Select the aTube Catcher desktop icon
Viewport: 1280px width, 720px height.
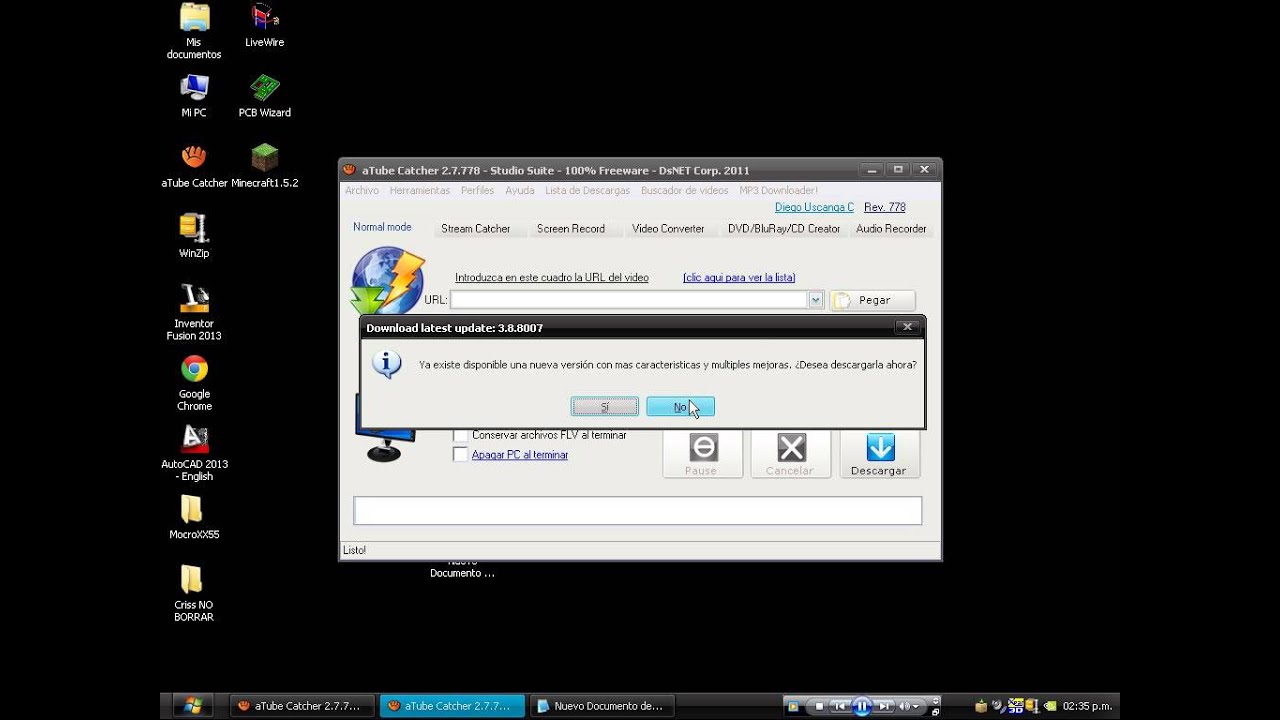[x=194, y=166]
